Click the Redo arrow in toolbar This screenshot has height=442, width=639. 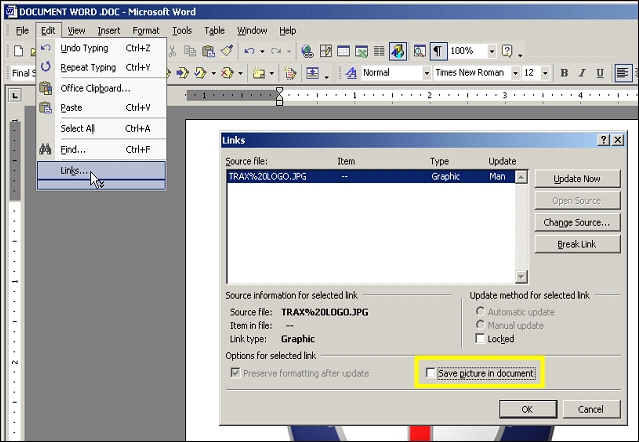tap(276, 51)
